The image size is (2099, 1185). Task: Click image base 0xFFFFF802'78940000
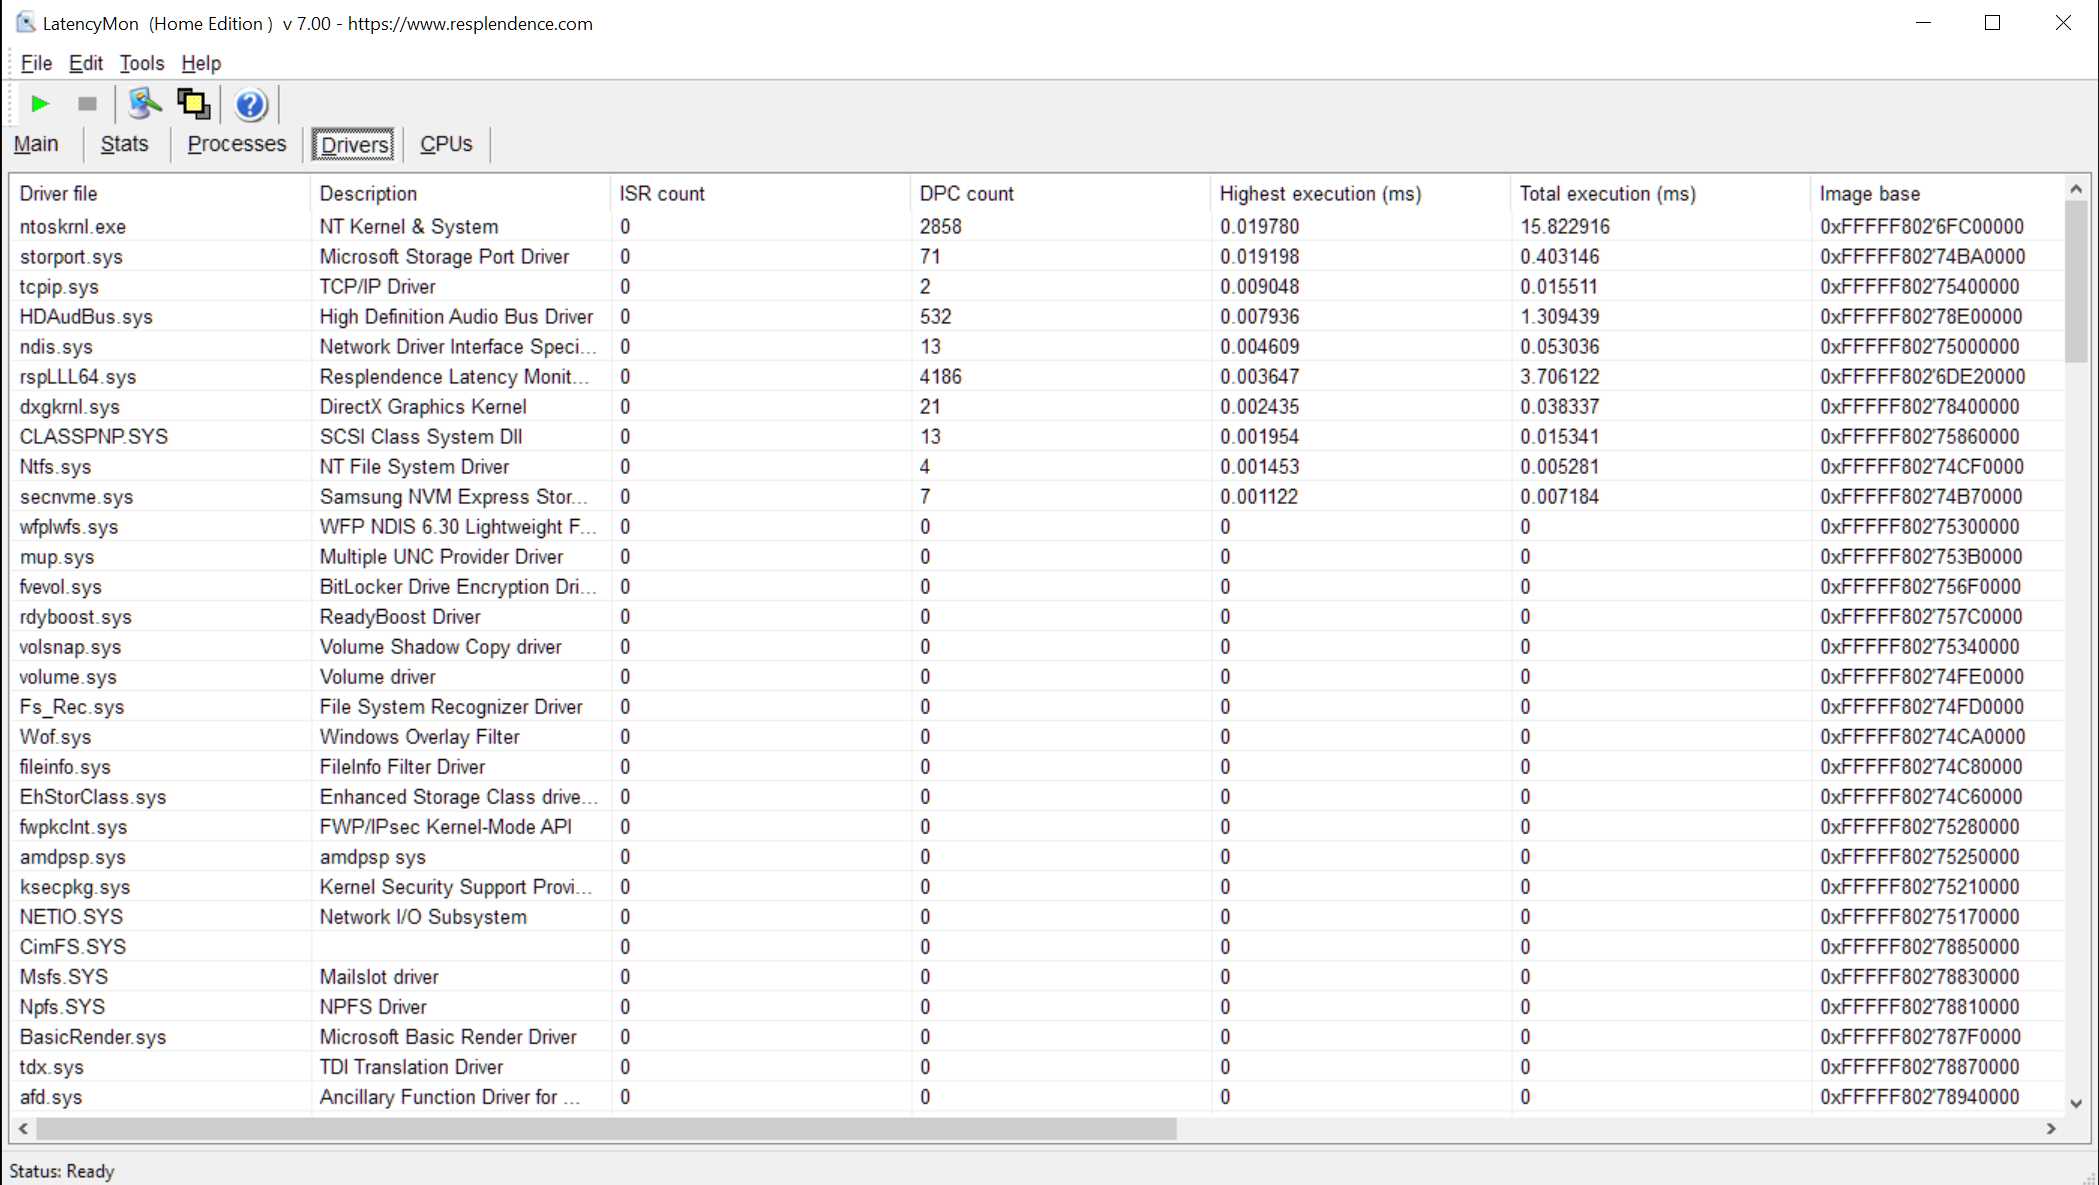1919,1097
